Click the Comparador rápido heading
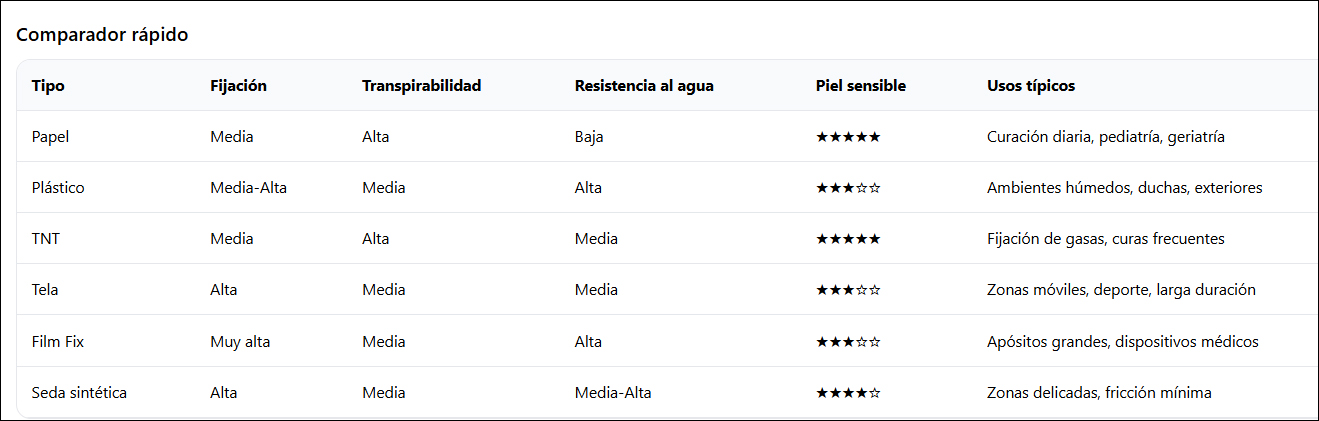 (x=102, y=34)
